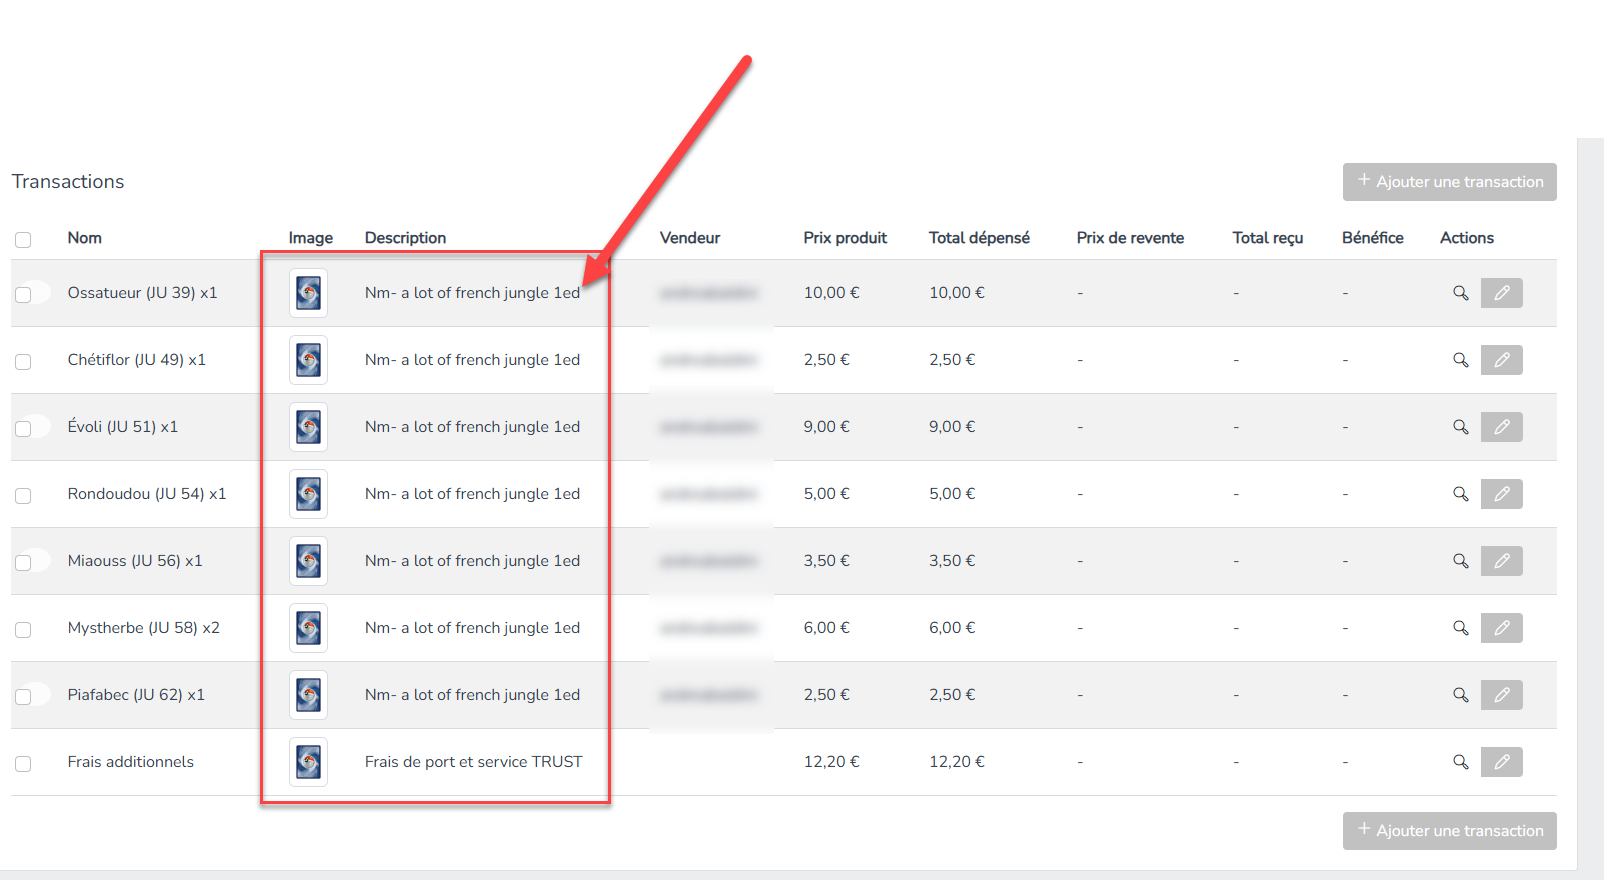Edit the Frais additionnels row
This screenshot has width=1604, height=880.
point(1501,762)
